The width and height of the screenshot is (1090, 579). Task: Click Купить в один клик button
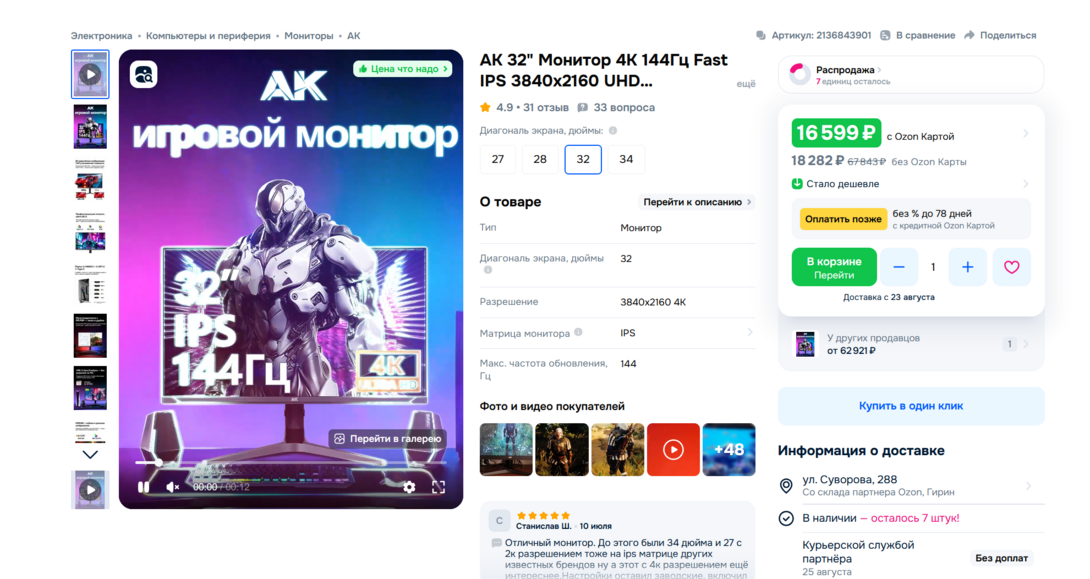point(911,406)
